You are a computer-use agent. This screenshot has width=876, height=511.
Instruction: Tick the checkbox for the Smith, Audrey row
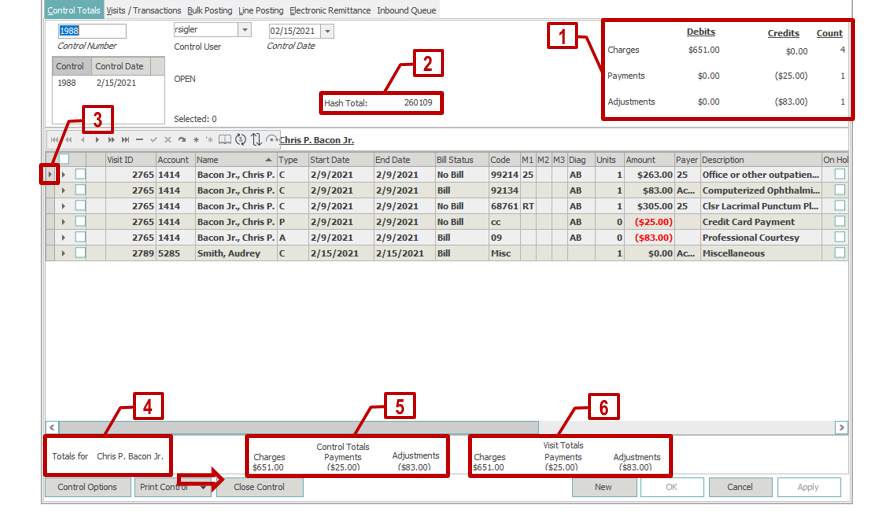click(80, 254)
